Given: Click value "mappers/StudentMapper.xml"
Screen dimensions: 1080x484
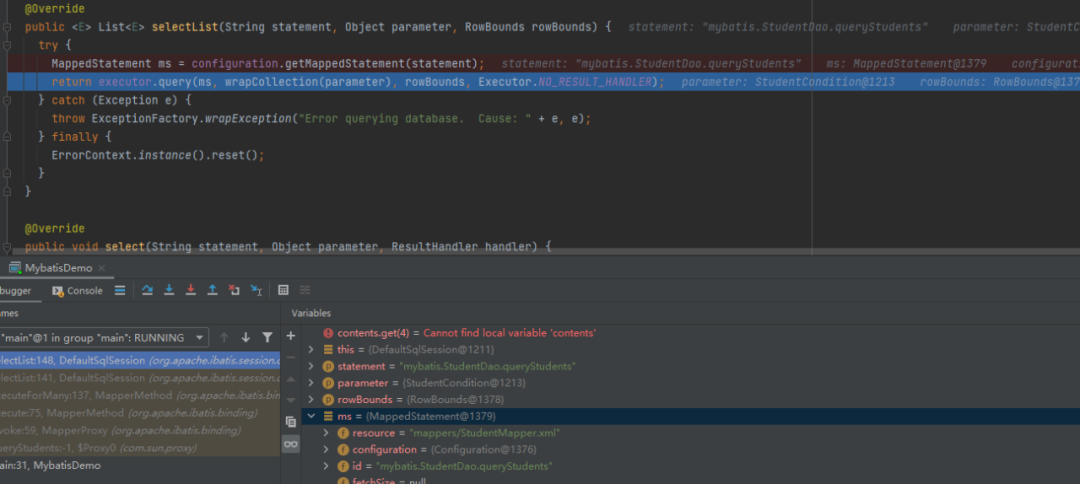Looking at the screenshot, I should [x=485, y=433].
